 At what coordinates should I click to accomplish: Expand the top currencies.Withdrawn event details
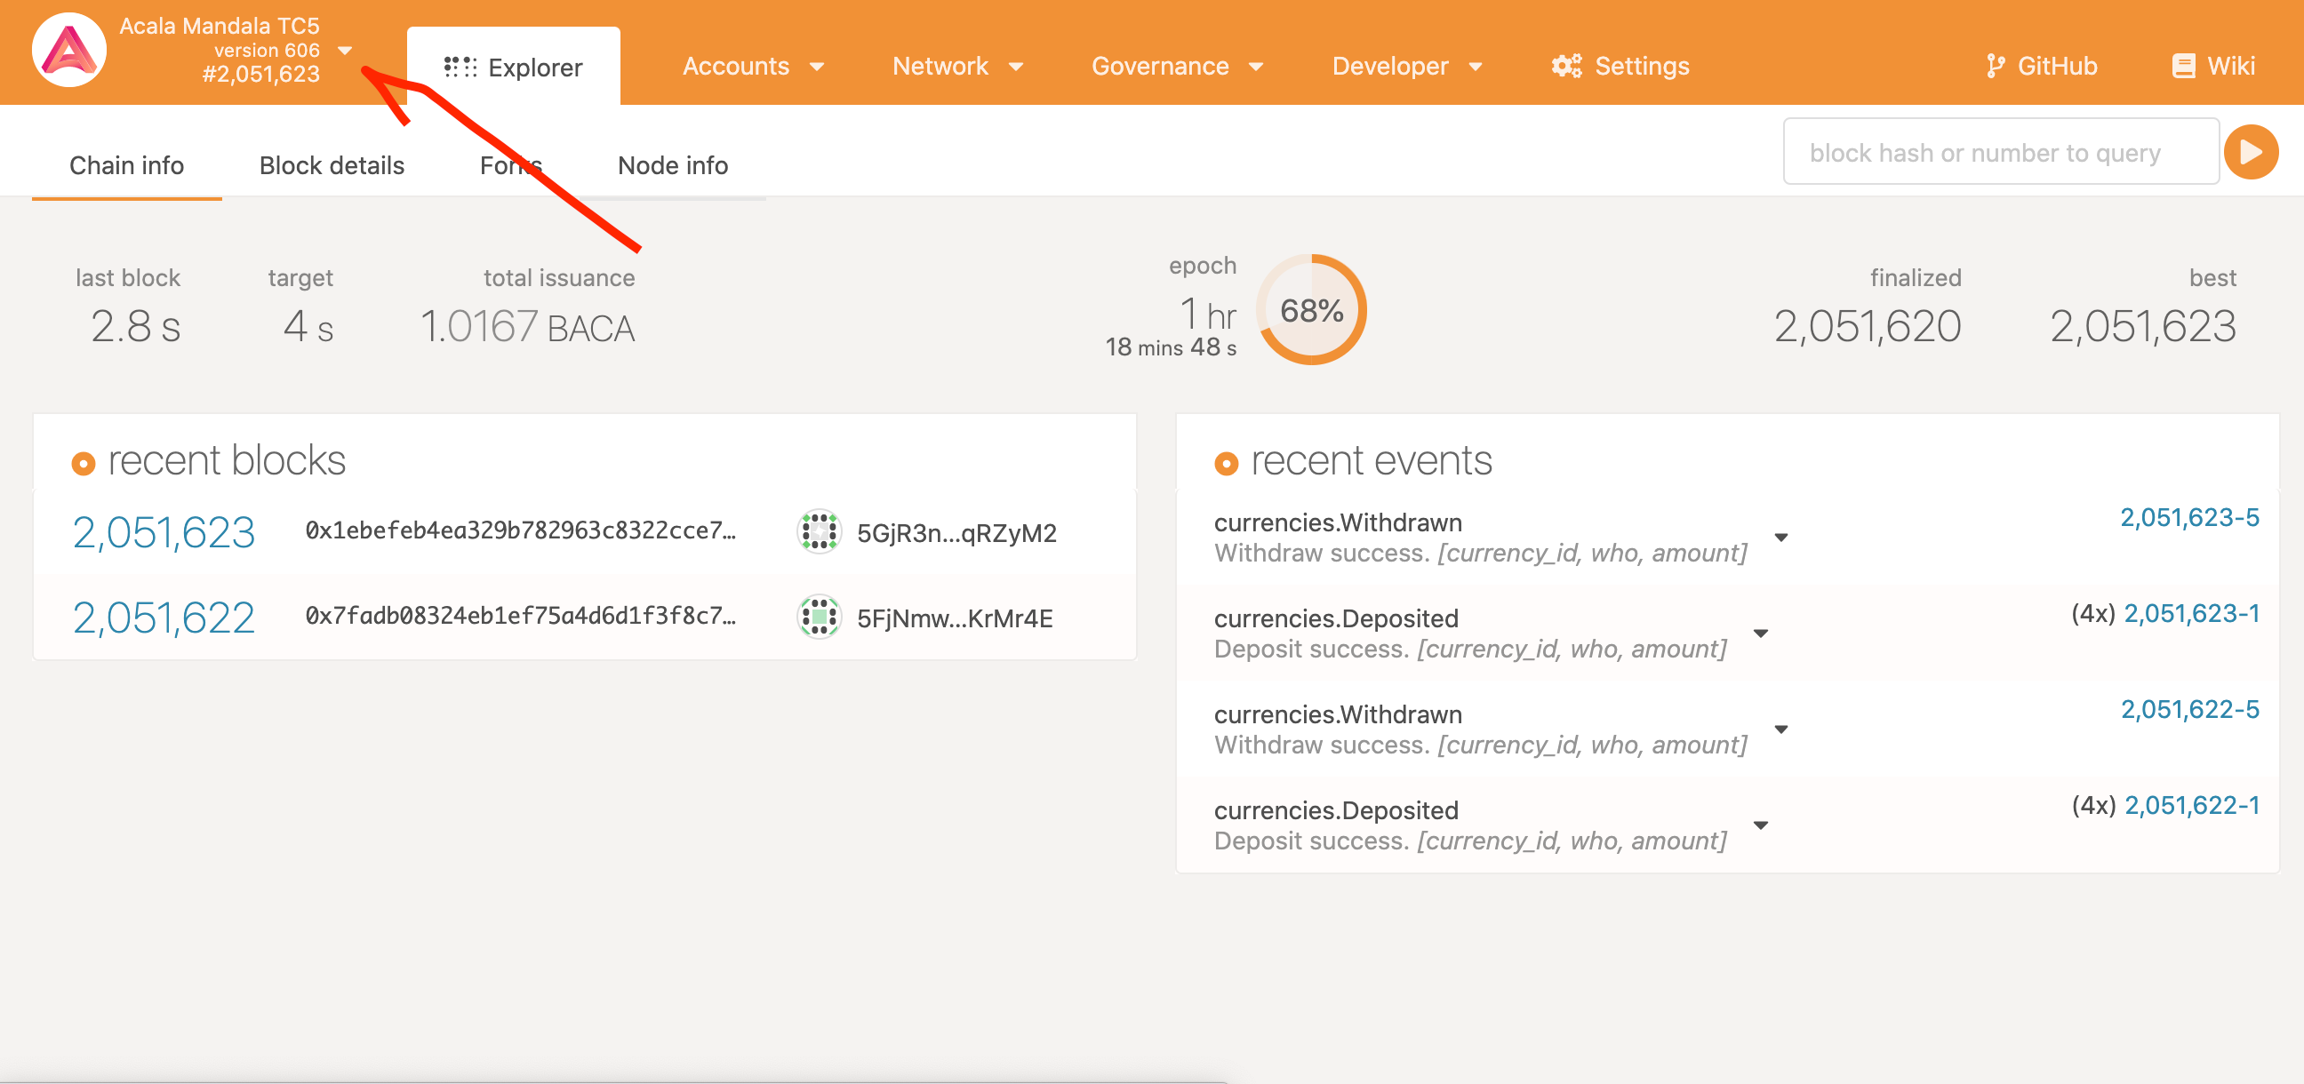(1781, 538)
